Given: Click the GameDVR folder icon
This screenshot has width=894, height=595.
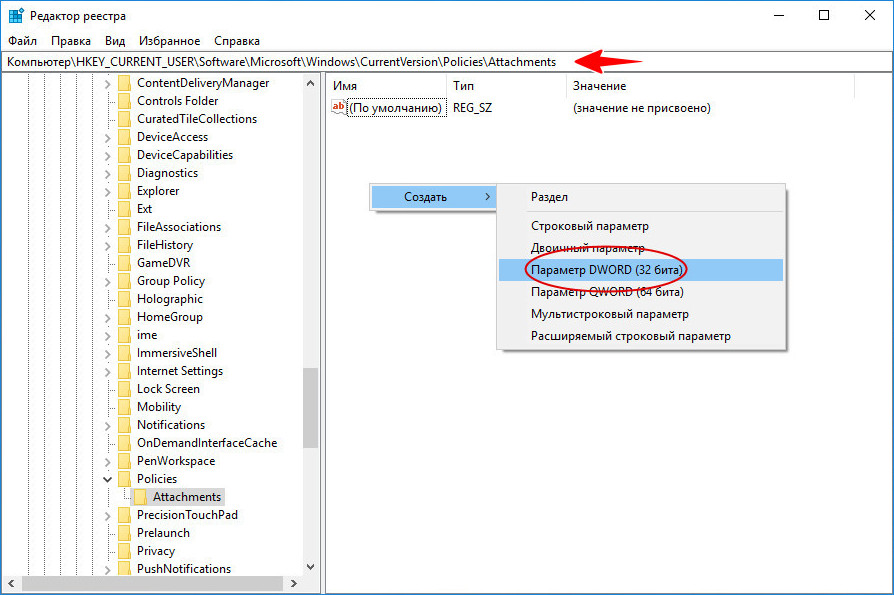Looking at the screenshot, I should (124, 263).
